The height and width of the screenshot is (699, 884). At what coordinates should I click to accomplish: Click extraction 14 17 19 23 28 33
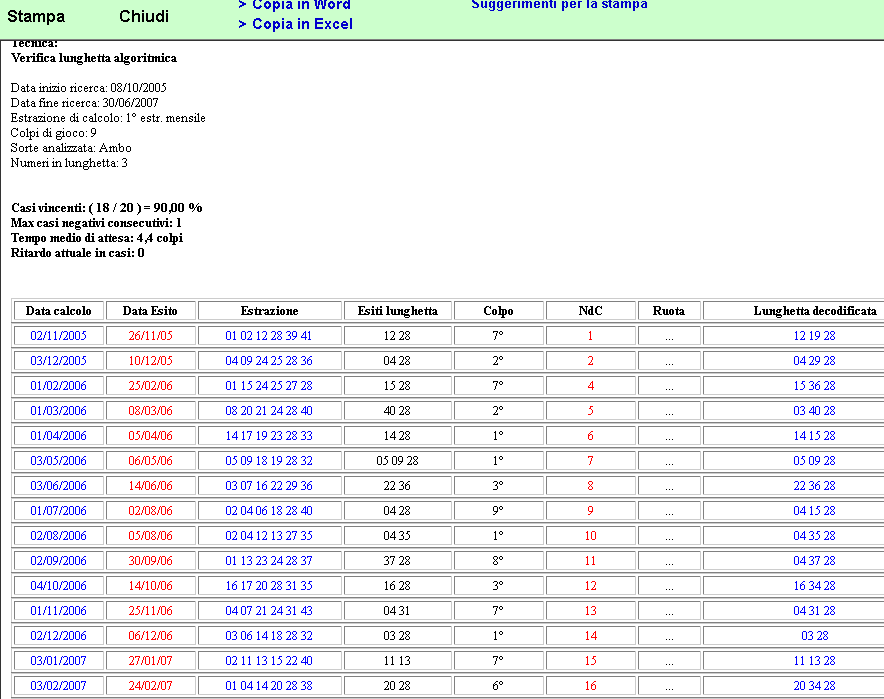coord(269,436)
